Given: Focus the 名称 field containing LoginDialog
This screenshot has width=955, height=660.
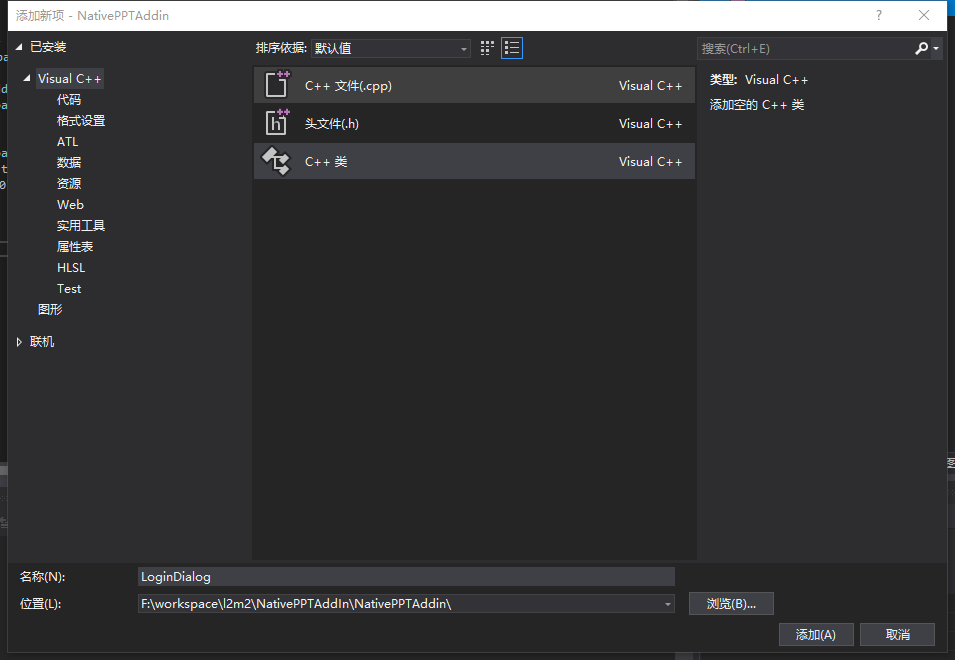Looking at the screenshot, I should 406,577.
